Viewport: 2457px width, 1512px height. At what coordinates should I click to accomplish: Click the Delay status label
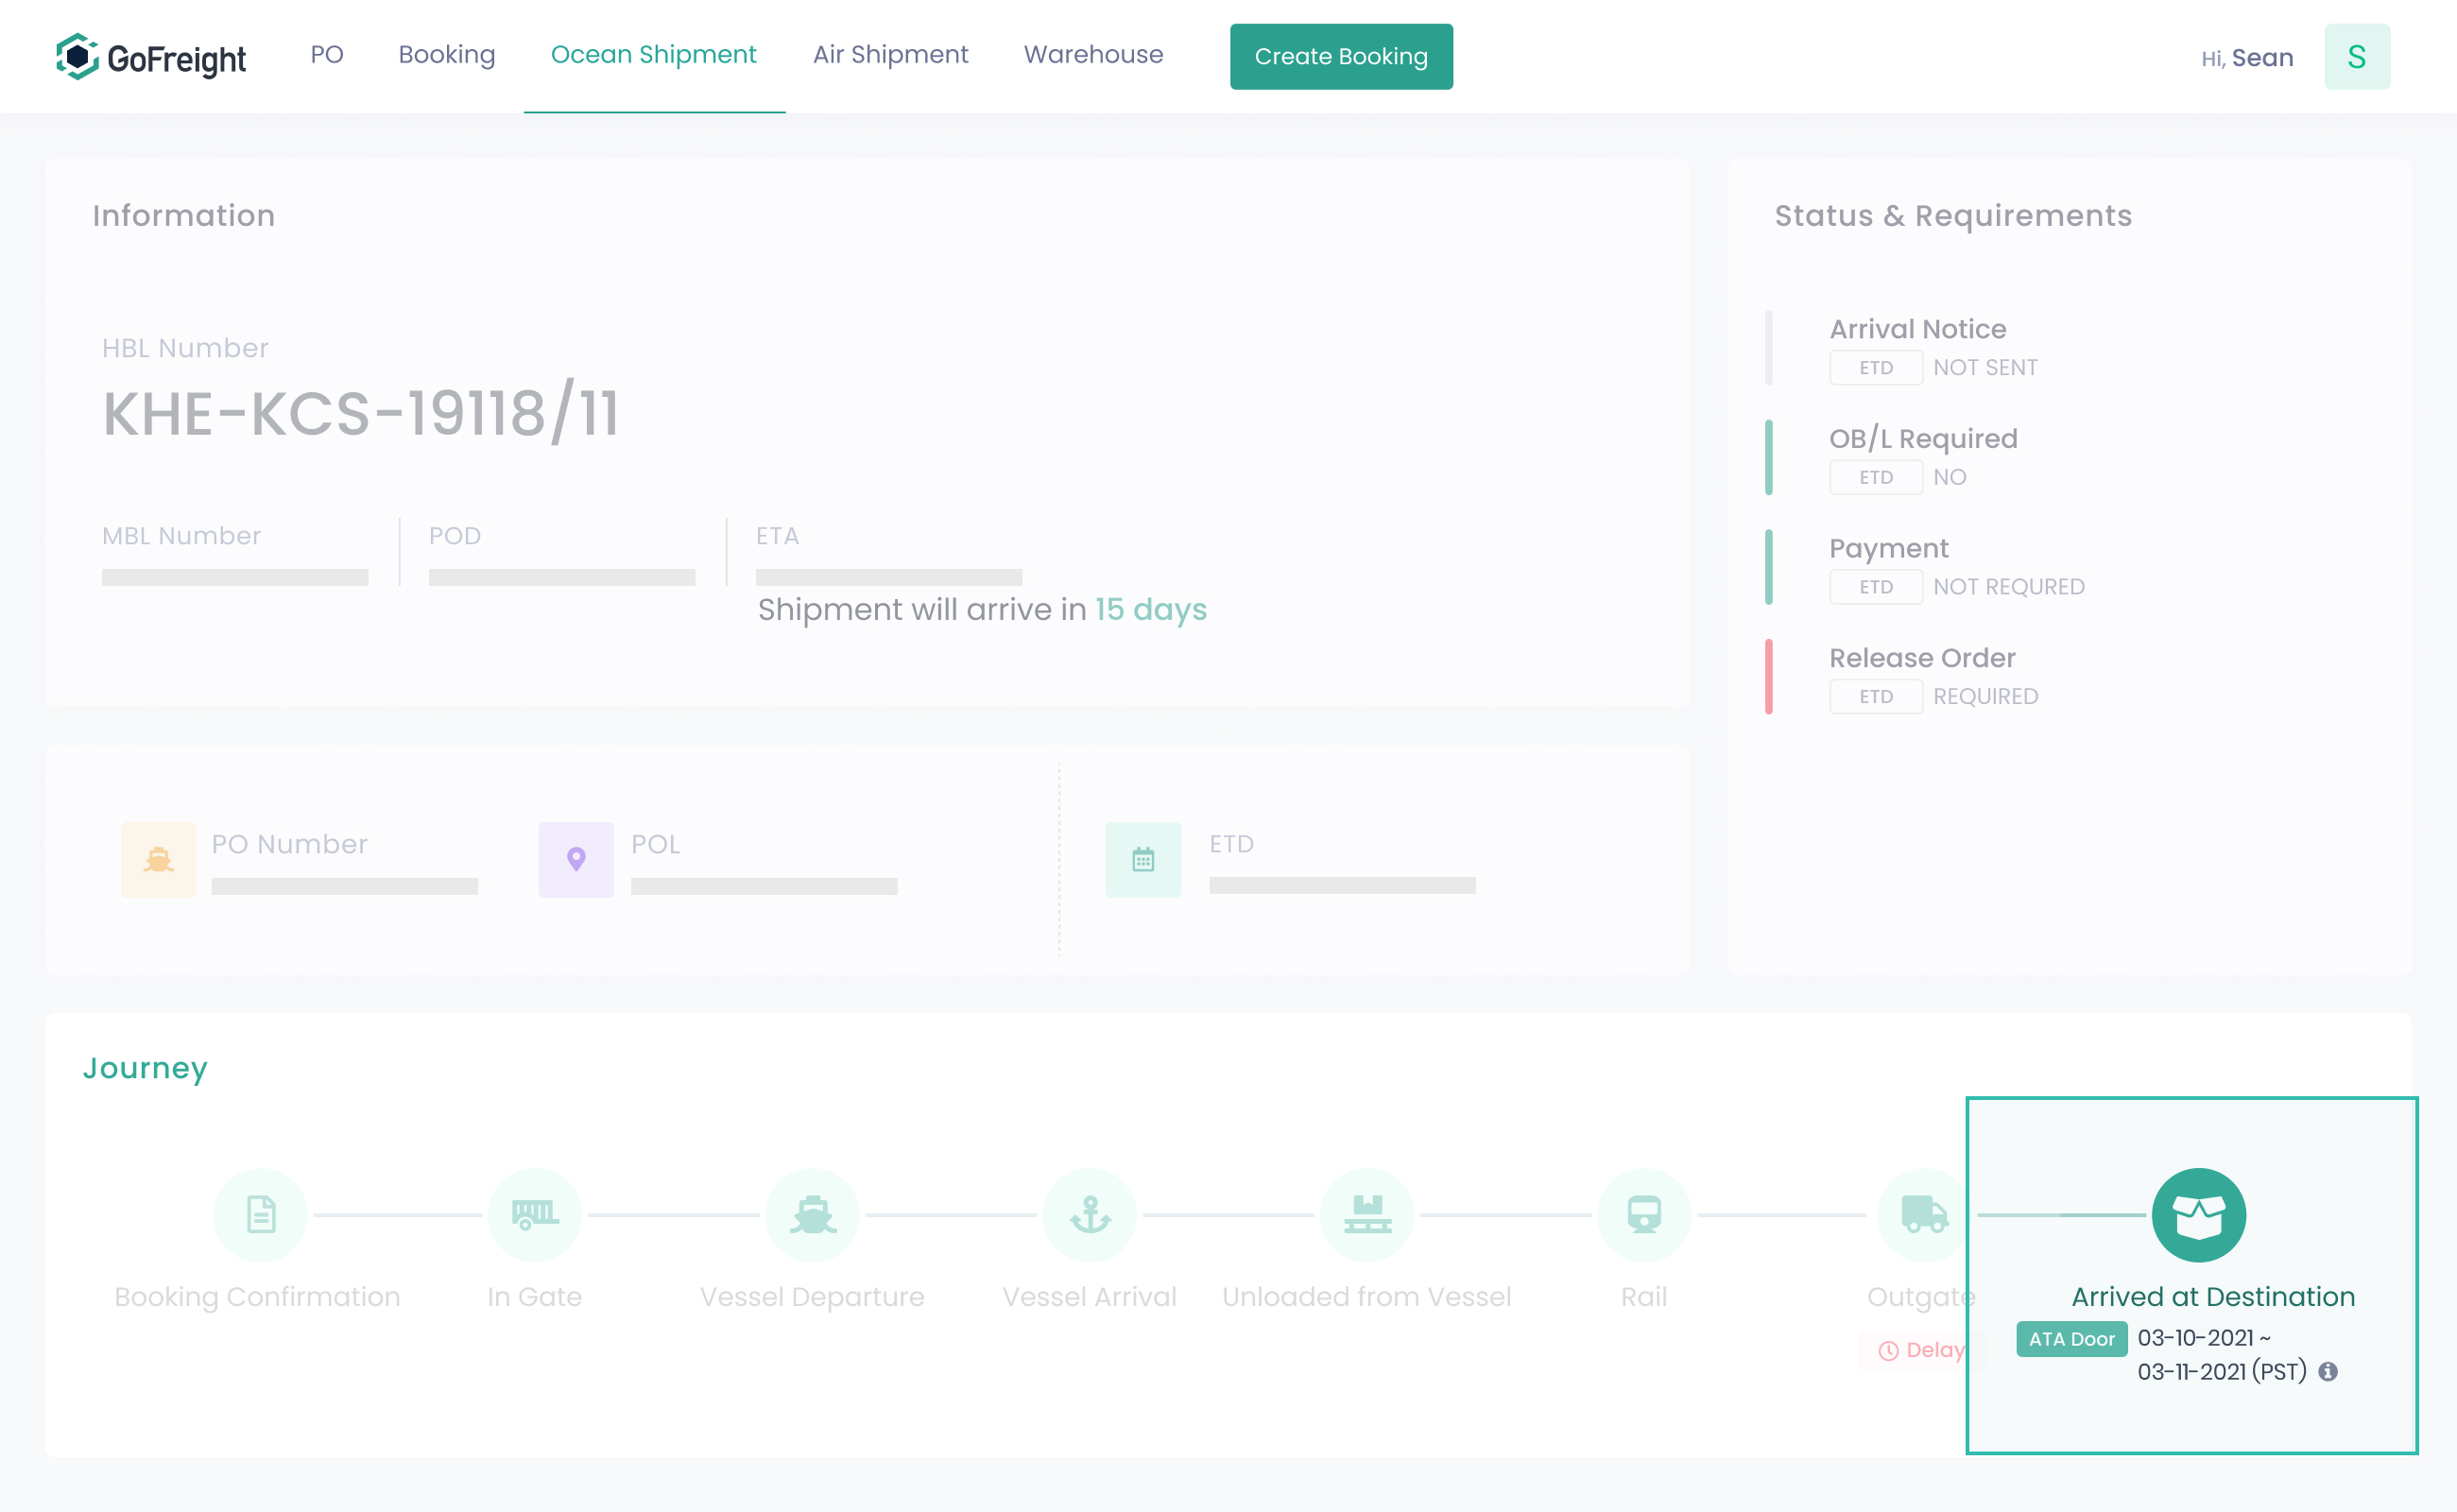tap(1920, 1350)
